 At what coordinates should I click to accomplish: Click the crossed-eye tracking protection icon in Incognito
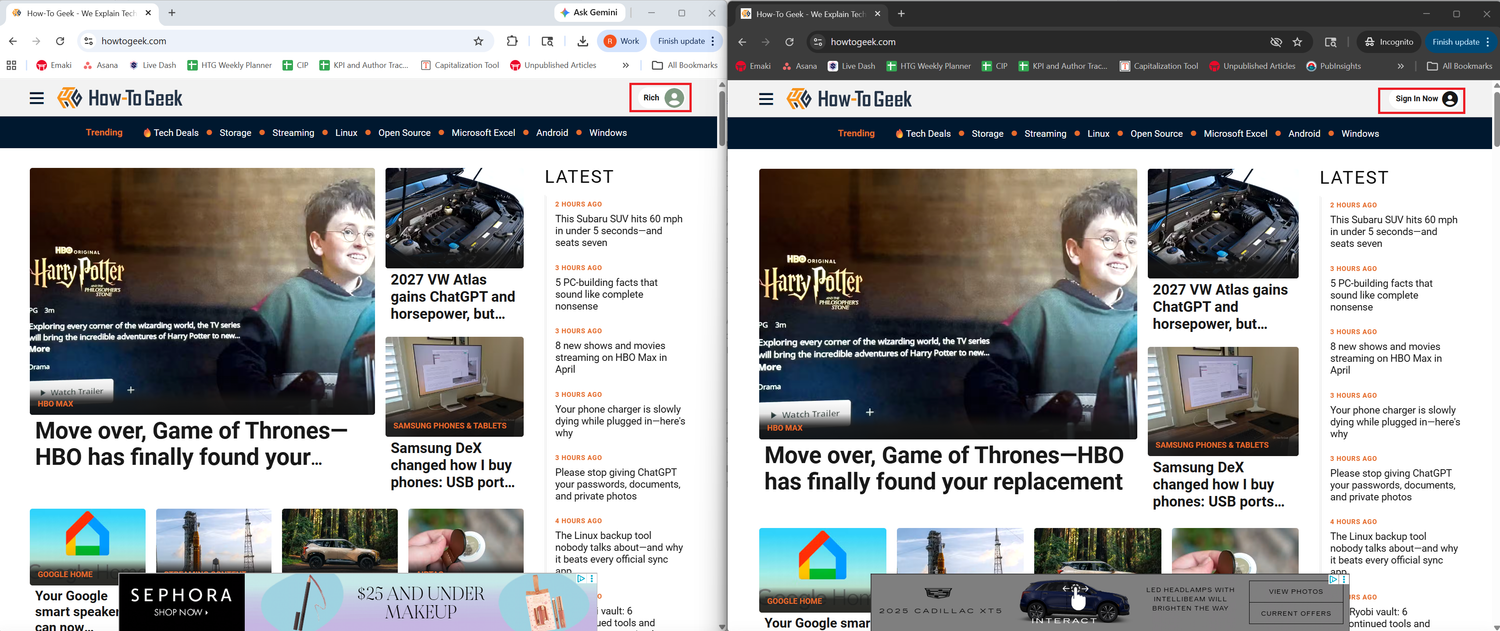coord(1276,42)
